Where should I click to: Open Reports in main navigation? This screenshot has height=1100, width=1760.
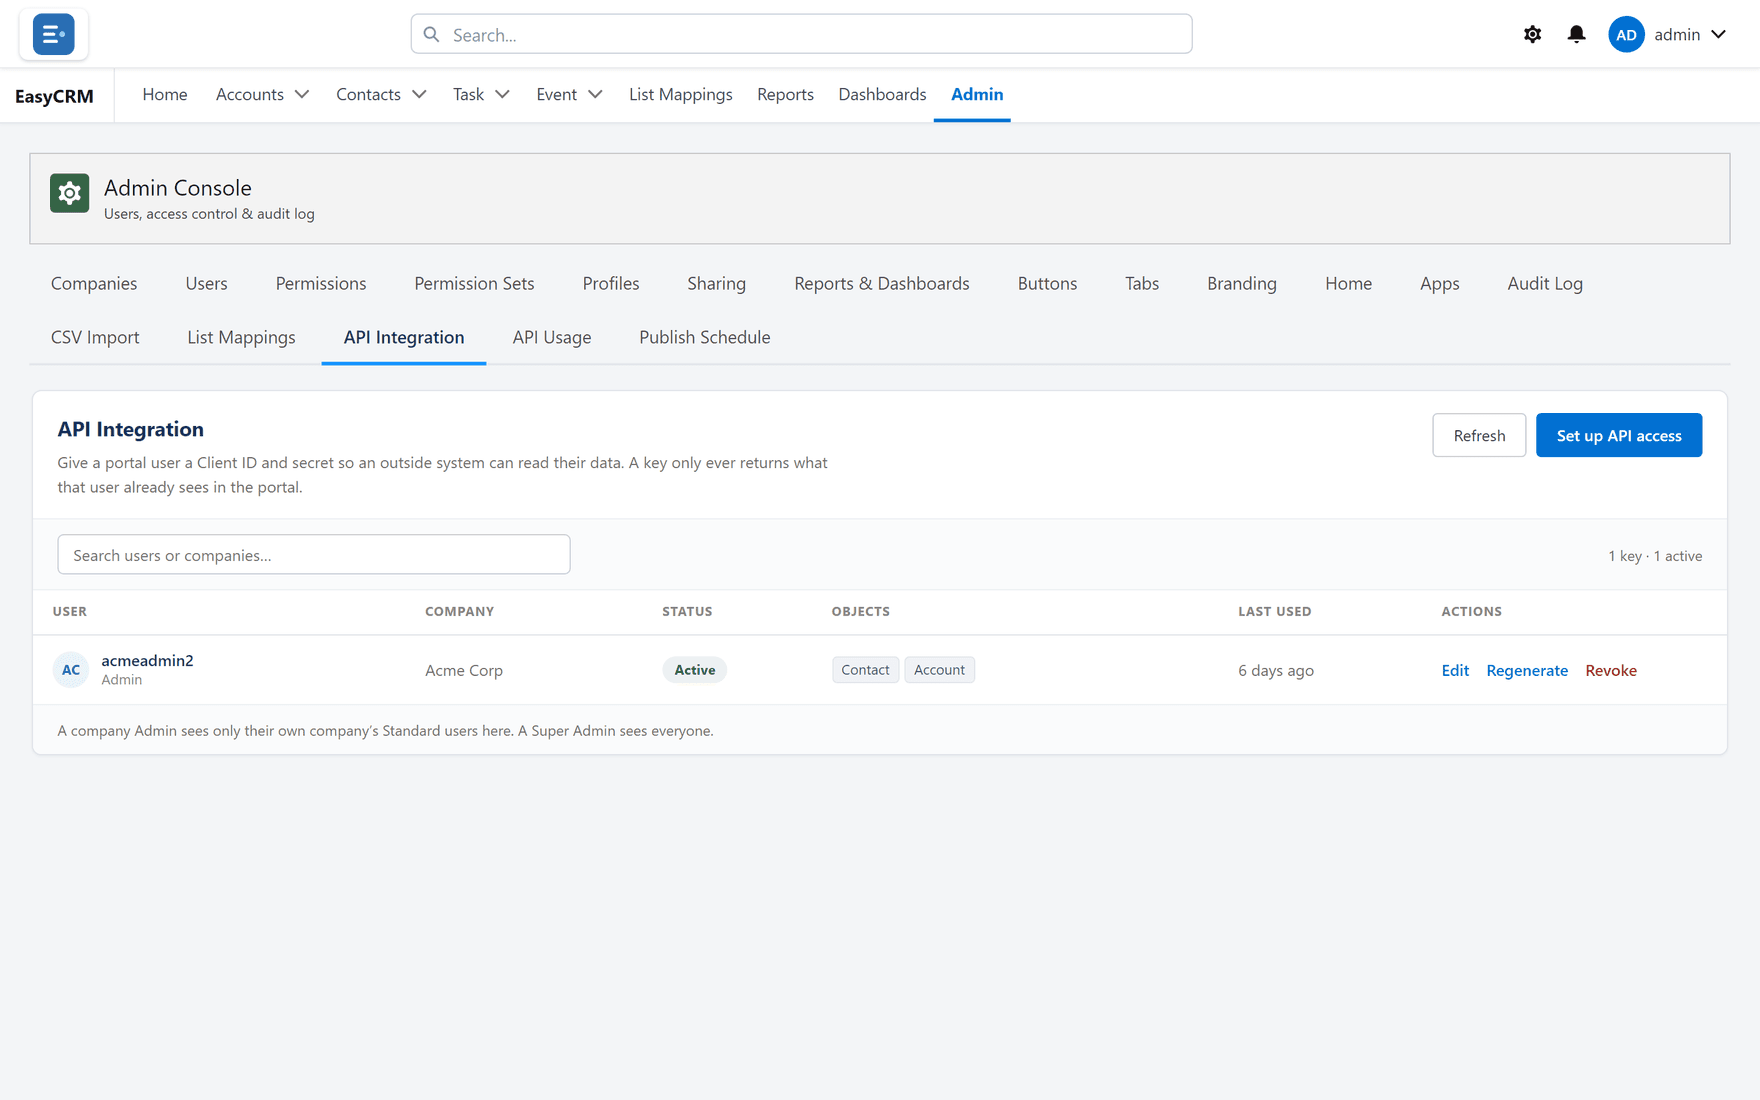785,94
